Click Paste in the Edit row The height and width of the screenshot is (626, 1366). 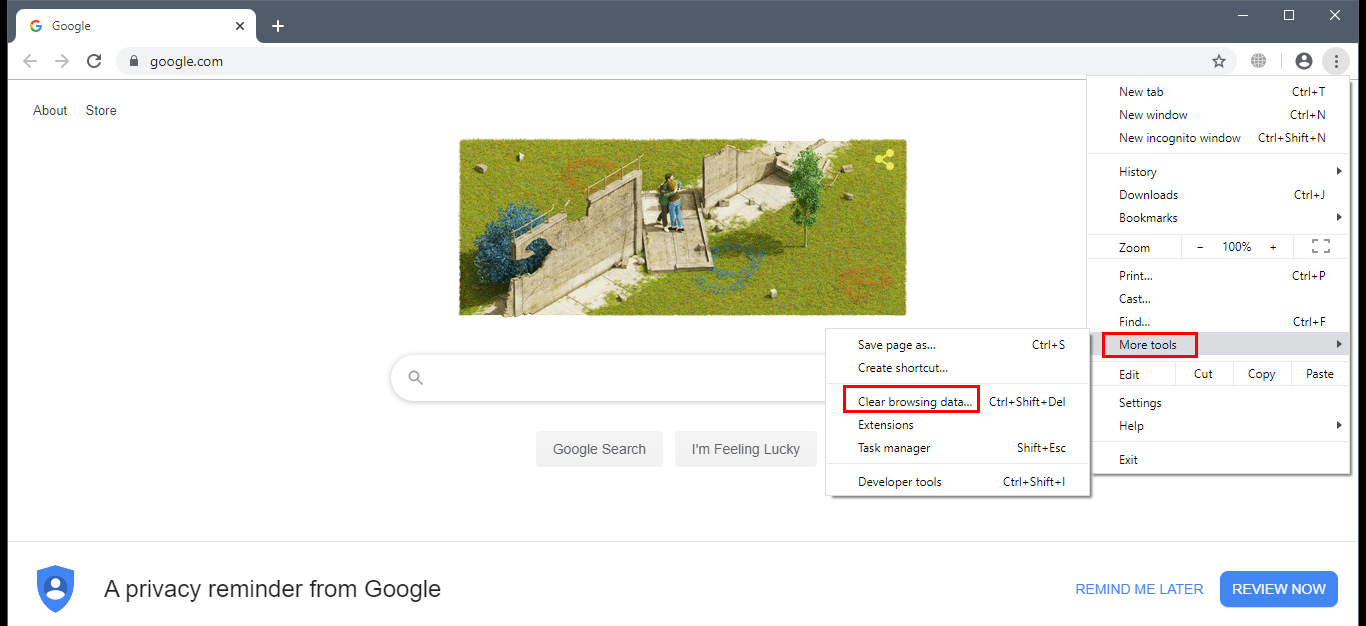1320,374
